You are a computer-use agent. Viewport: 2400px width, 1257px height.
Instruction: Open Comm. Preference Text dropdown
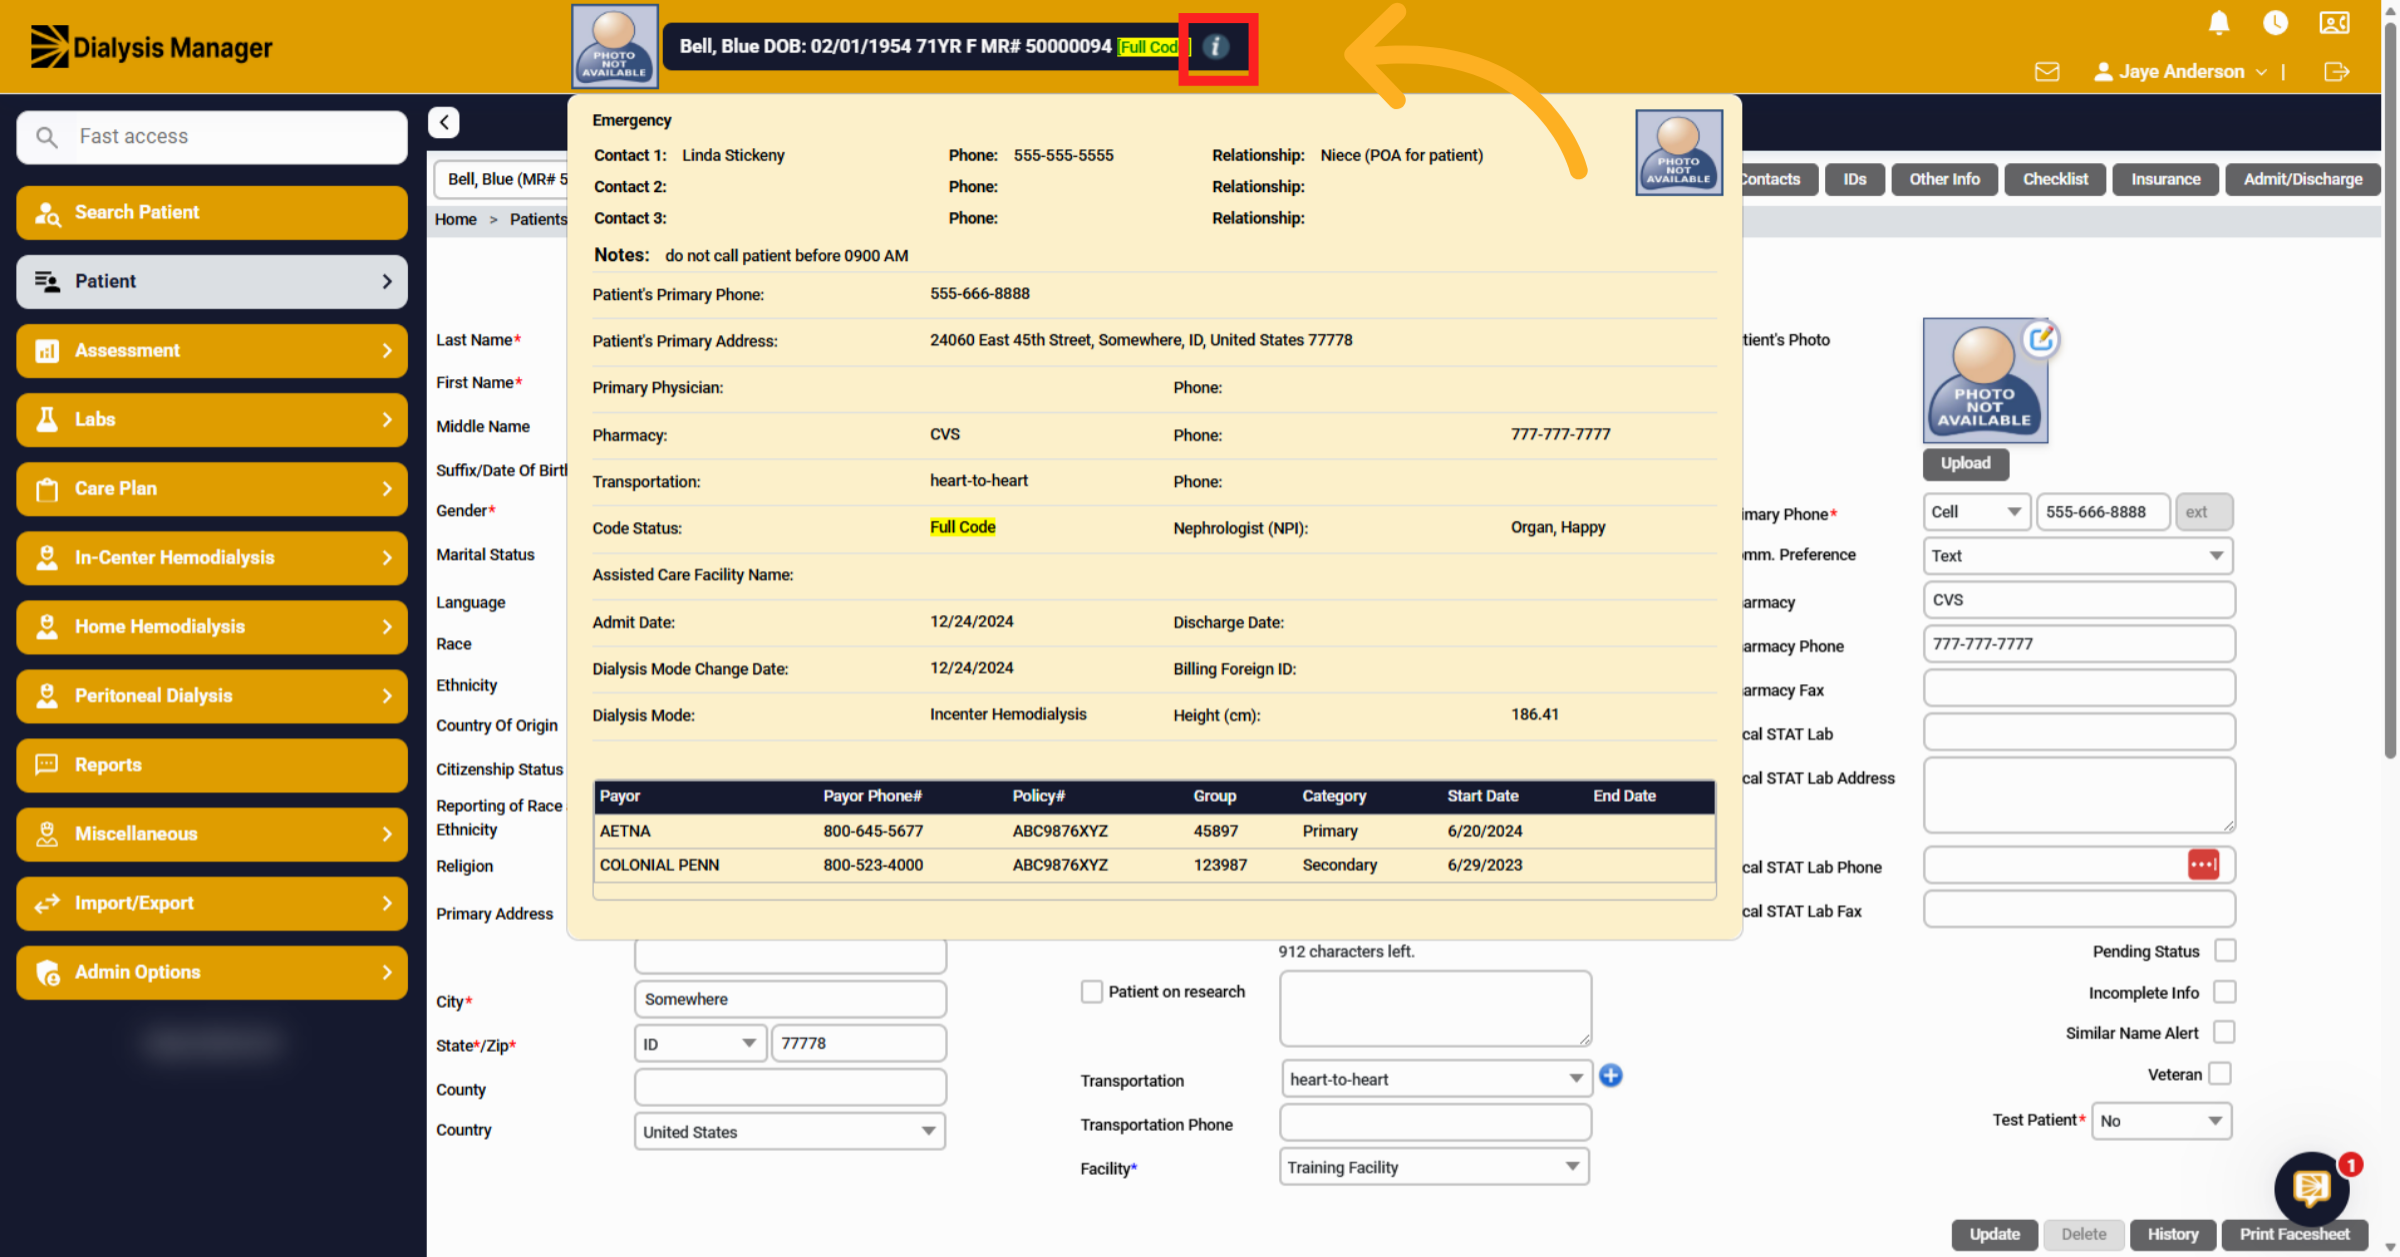coord(2078,556)
